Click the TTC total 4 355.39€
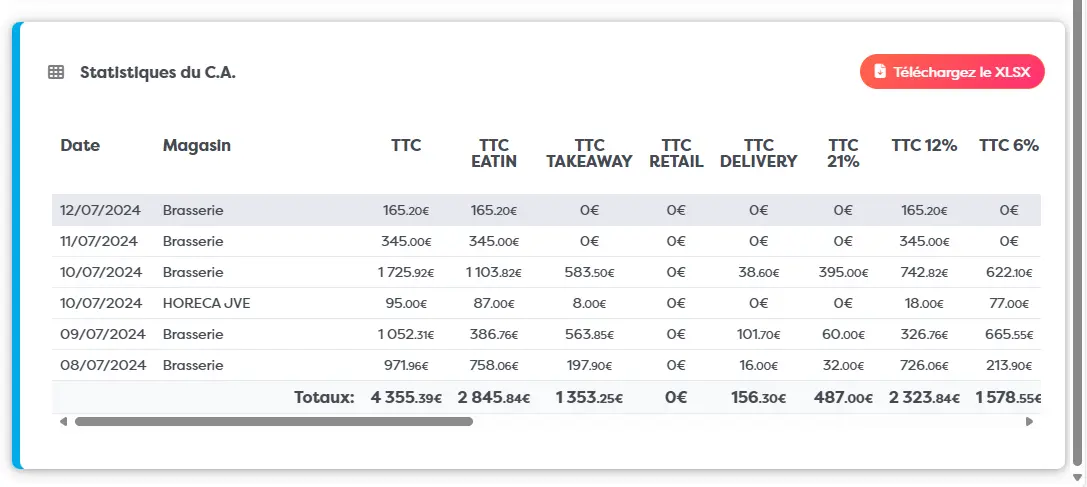Image resolution: width=1087 pixels, height=487 pixels. coord(406,398)
